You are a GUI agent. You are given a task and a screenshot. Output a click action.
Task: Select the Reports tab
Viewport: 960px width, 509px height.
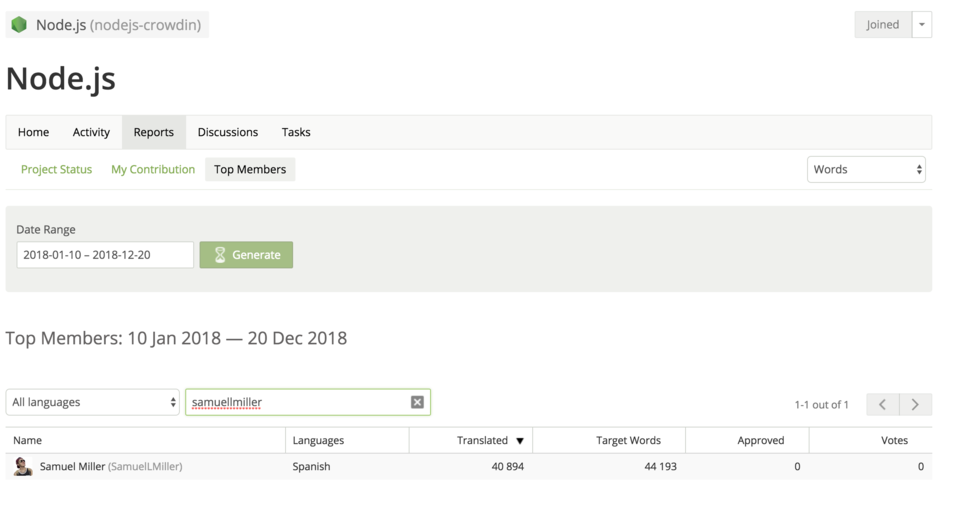click(154, 132)
